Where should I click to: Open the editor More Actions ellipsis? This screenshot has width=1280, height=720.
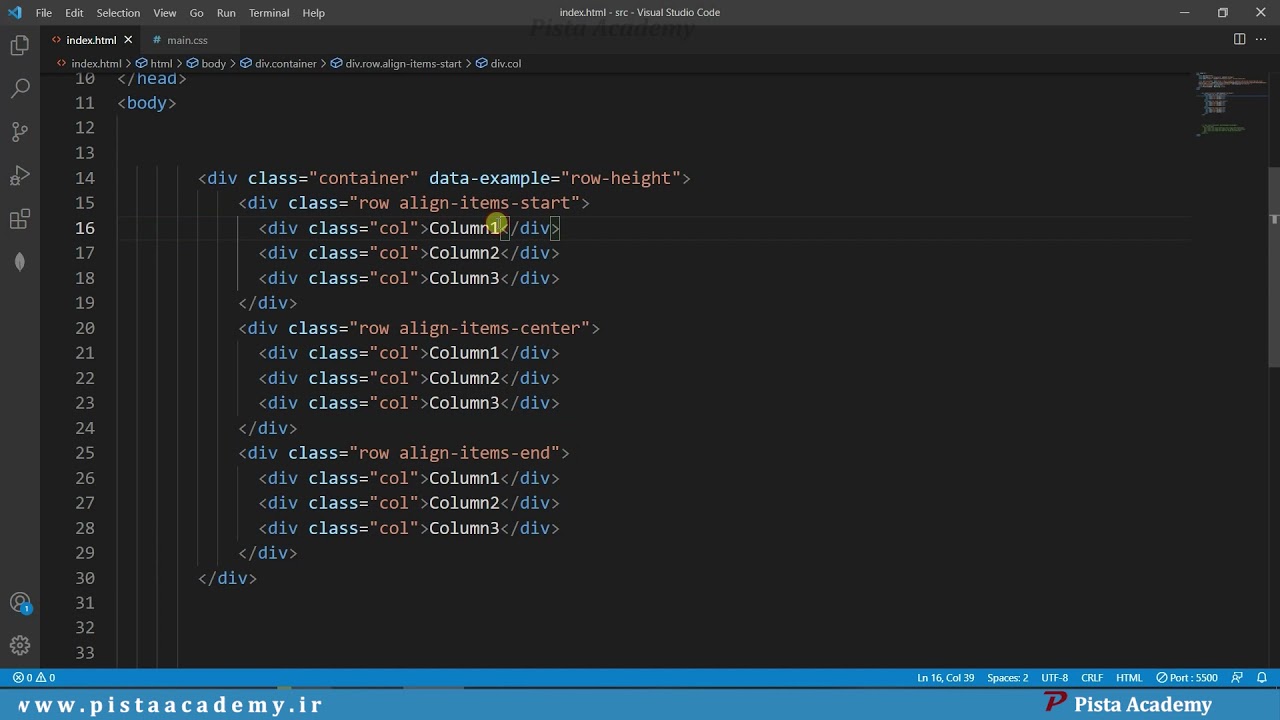click(x=1261, y=39)
